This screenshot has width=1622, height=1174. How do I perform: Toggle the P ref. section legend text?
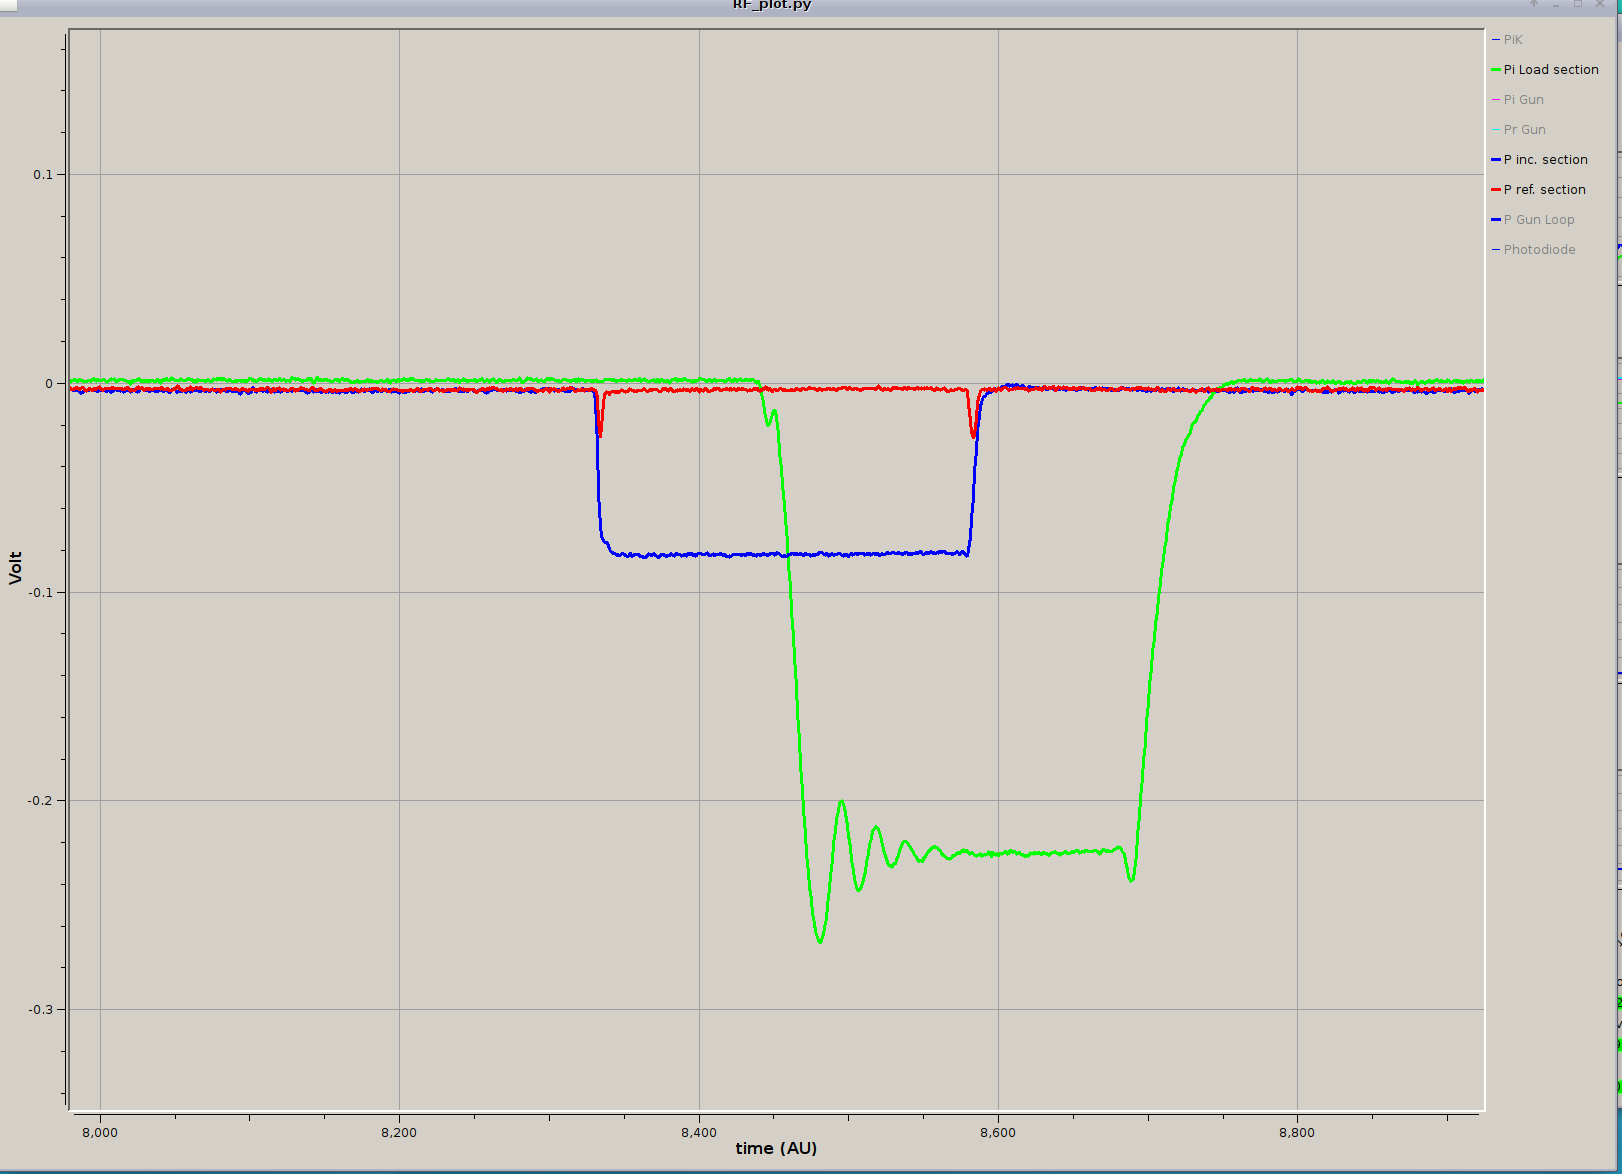click(1545, 190)
